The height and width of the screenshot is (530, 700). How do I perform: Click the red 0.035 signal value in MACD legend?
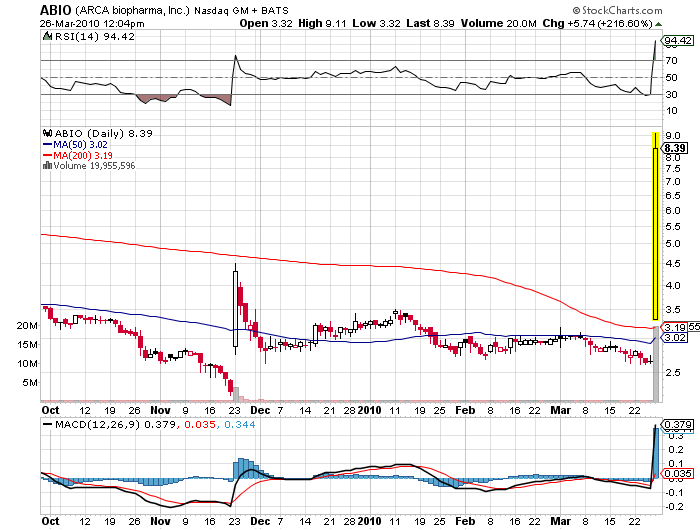(200, 424)
